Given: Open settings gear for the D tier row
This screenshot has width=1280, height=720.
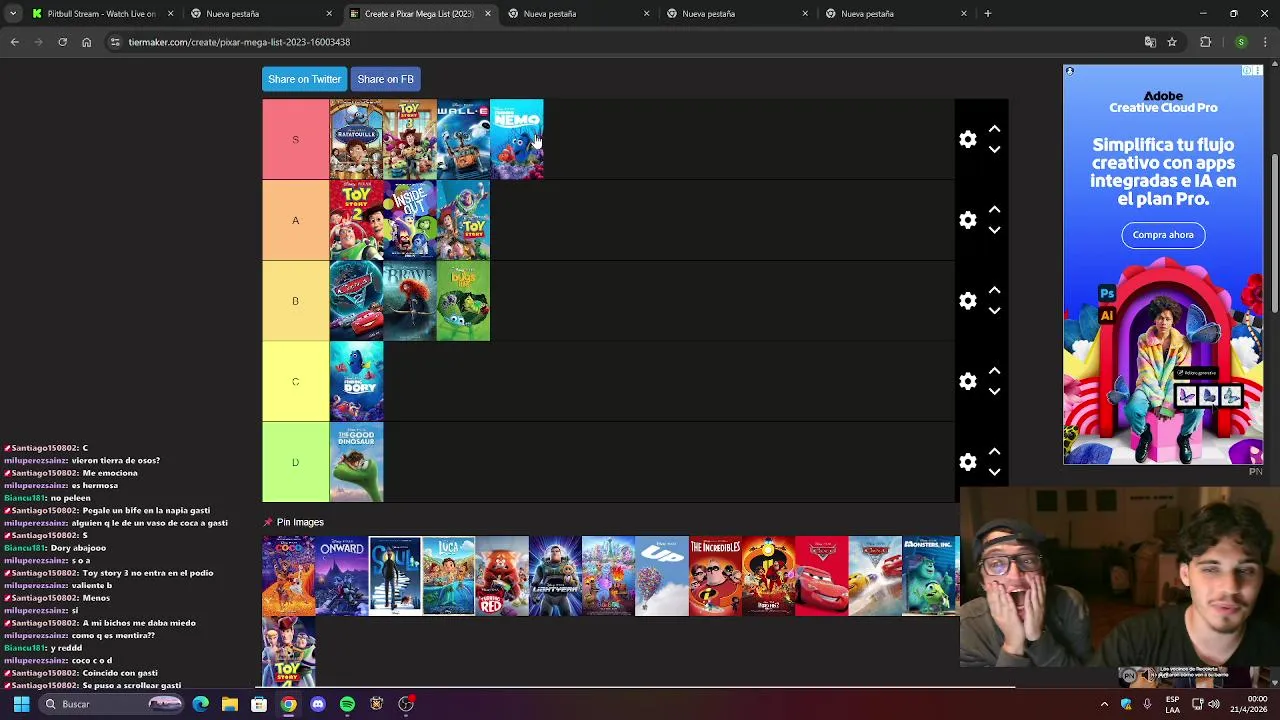Looking at the screenshot, I should click(967, 462).
